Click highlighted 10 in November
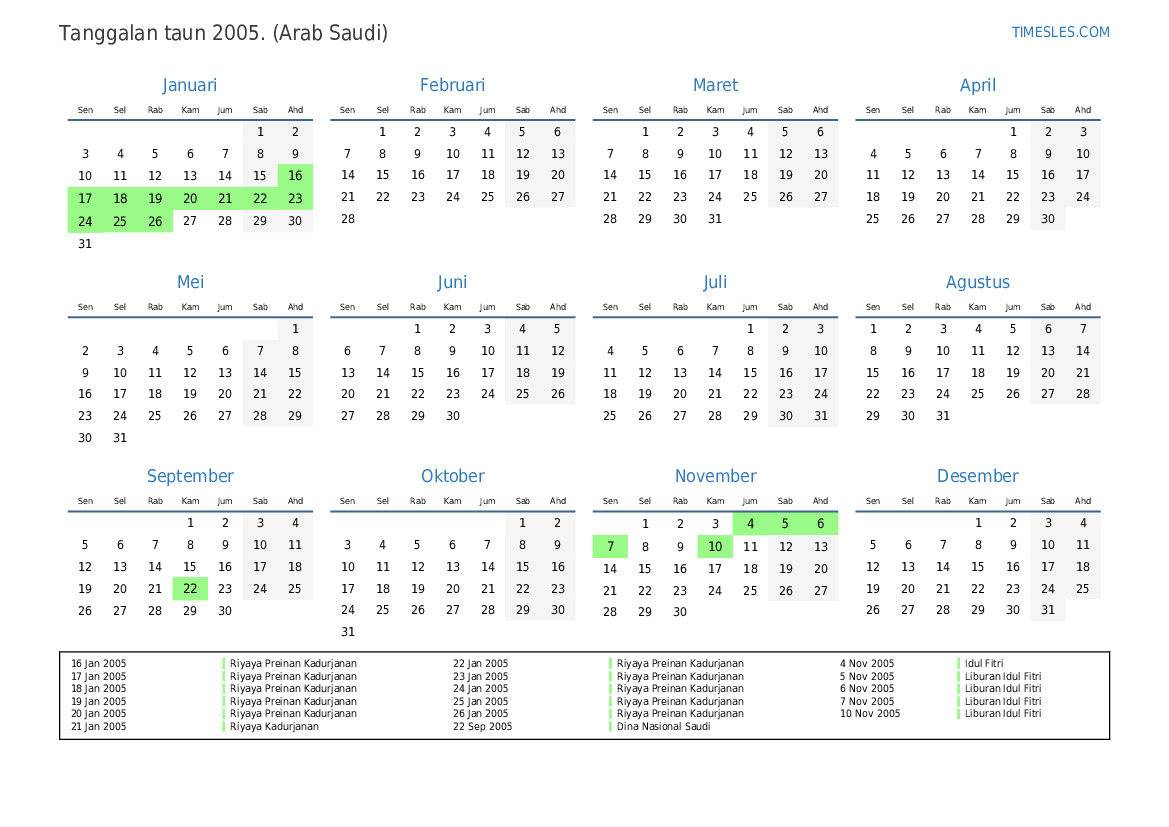The height and width of the screenshot is (827, 1169). [715, 547]
